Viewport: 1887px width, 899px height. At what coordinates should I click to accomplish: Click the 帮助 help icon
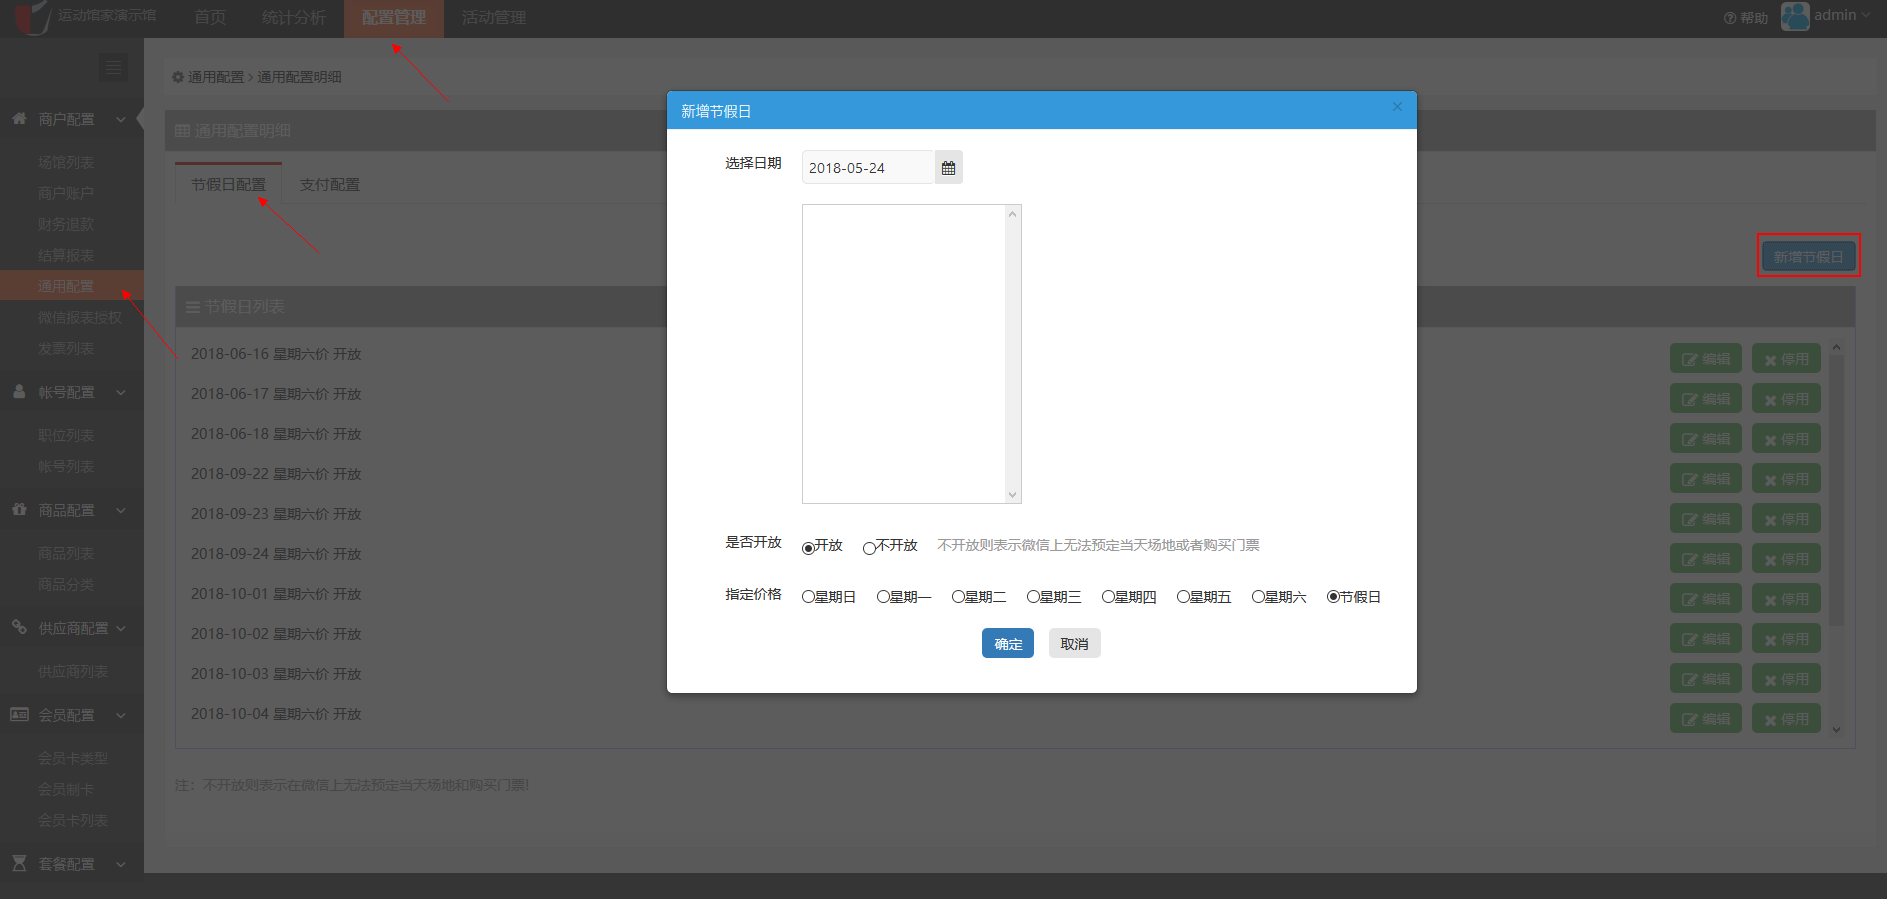1729,18
